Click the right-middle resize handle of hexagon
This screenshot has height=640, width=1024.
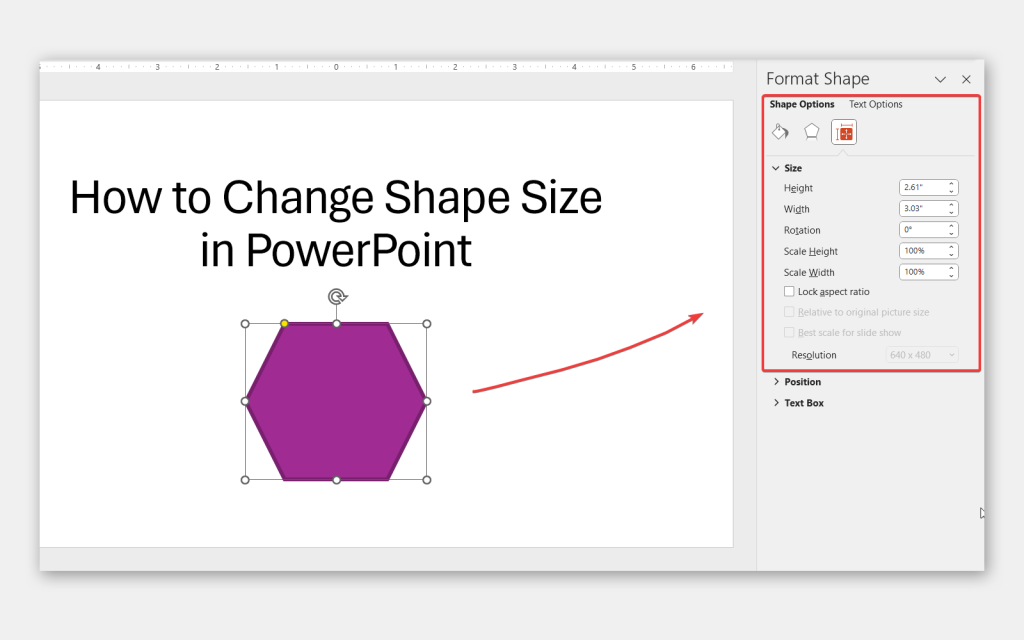click(427, 402)
